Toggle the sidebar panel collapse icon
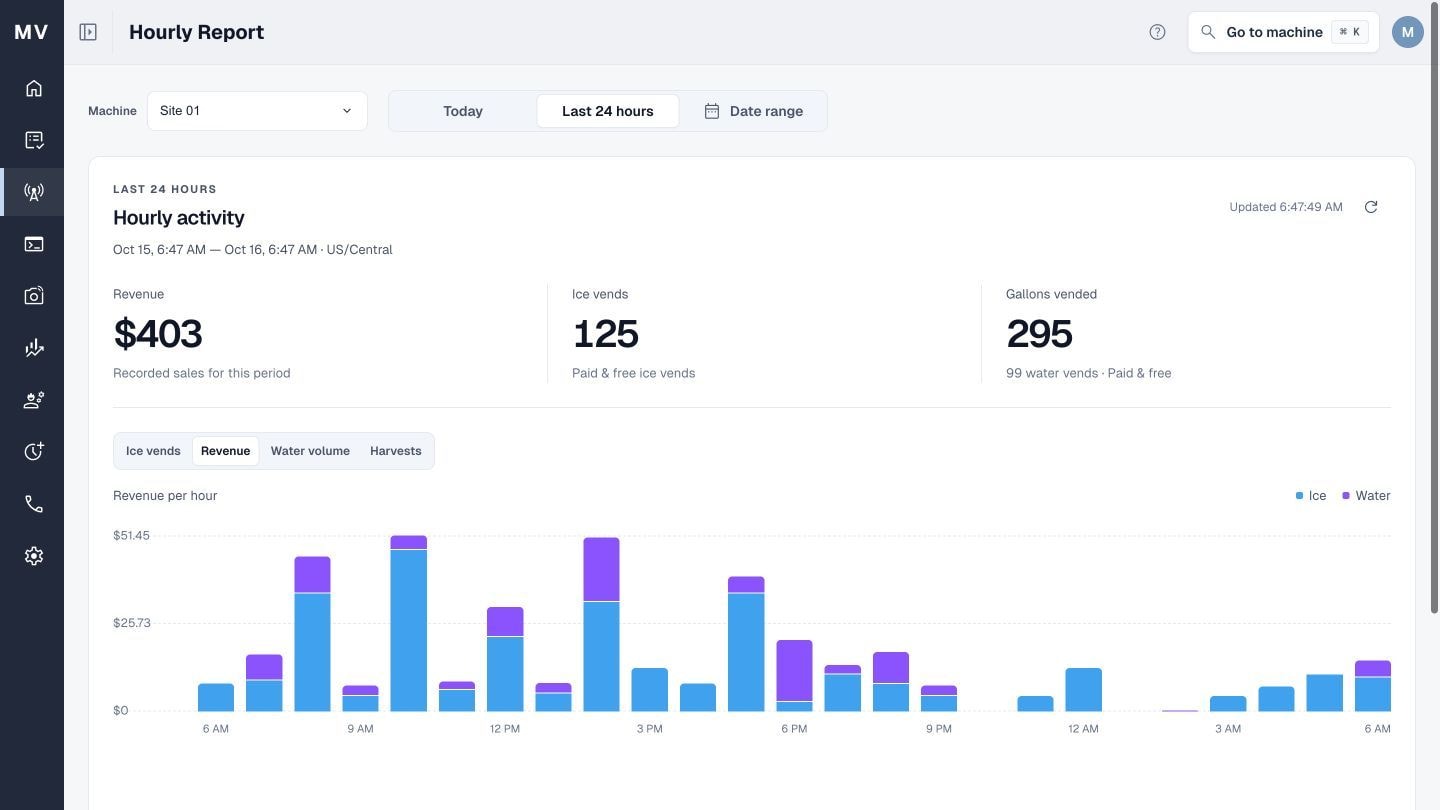Viewport: 1440px width, 810px height. (88, 32)
